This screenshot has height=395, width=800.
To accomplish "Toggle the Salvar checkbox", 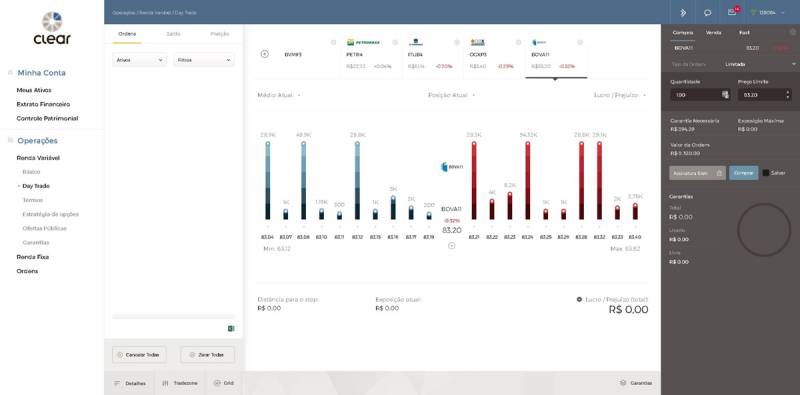I will click(x=766, y=173).
